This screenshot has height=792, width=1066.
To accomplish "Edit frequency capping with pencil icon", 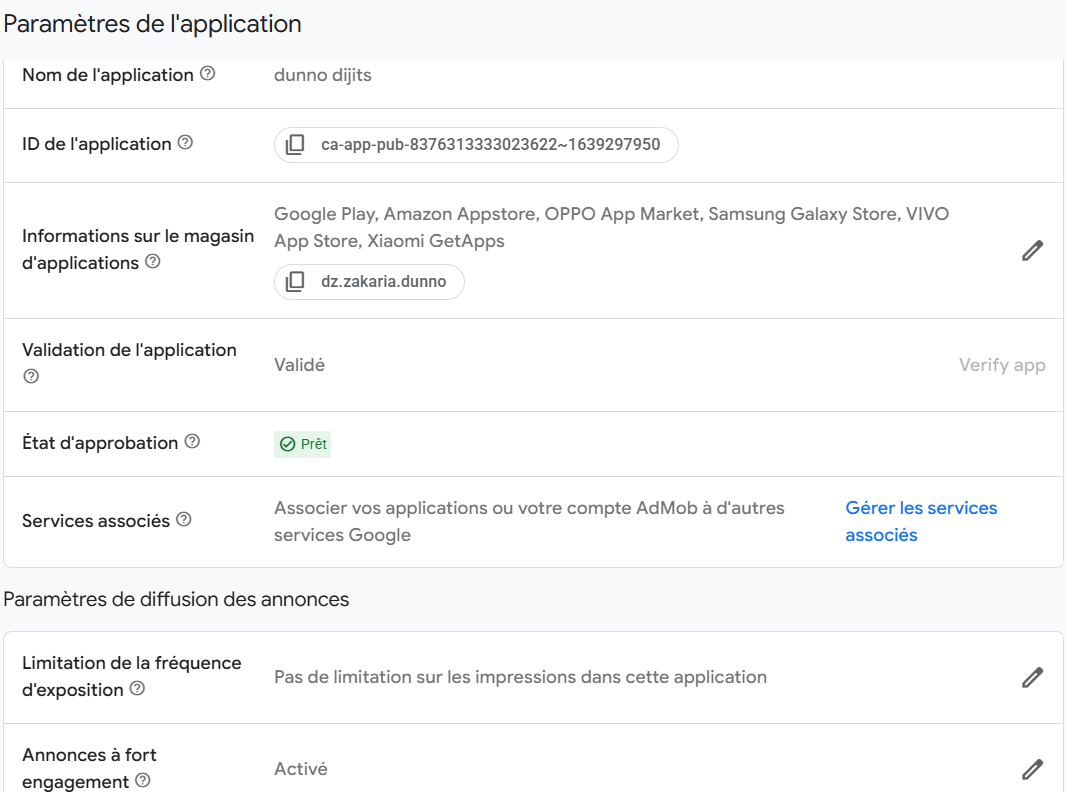I will point(1032,677).
